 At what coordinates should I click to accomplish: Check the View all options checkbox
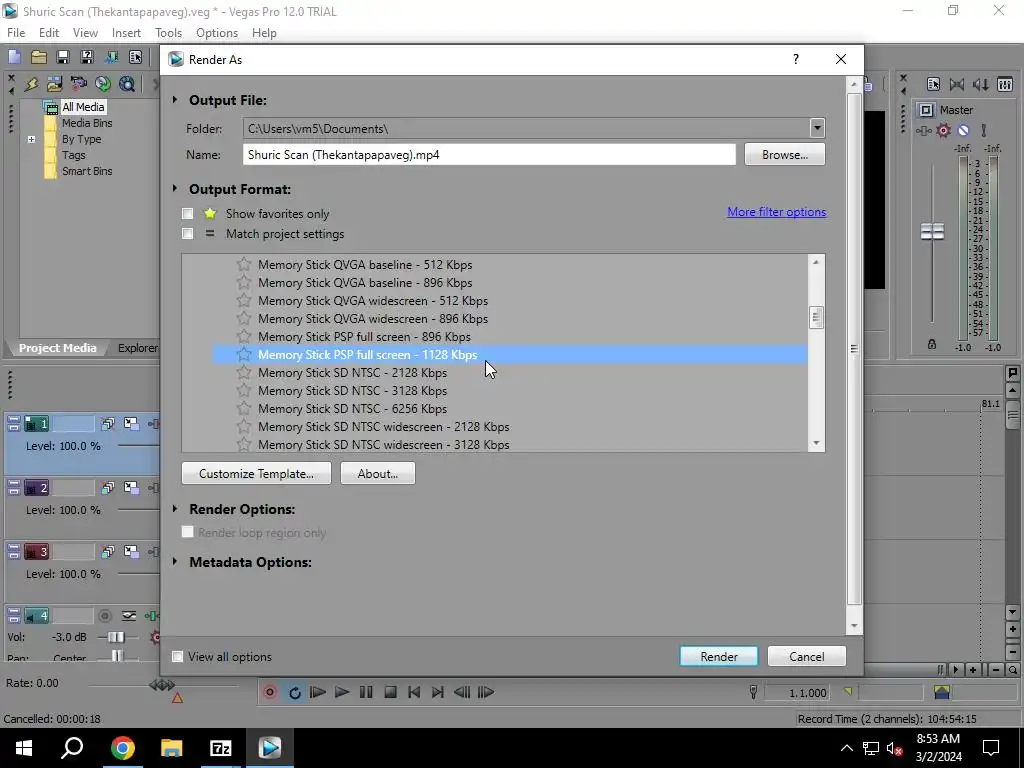[177, 656]
